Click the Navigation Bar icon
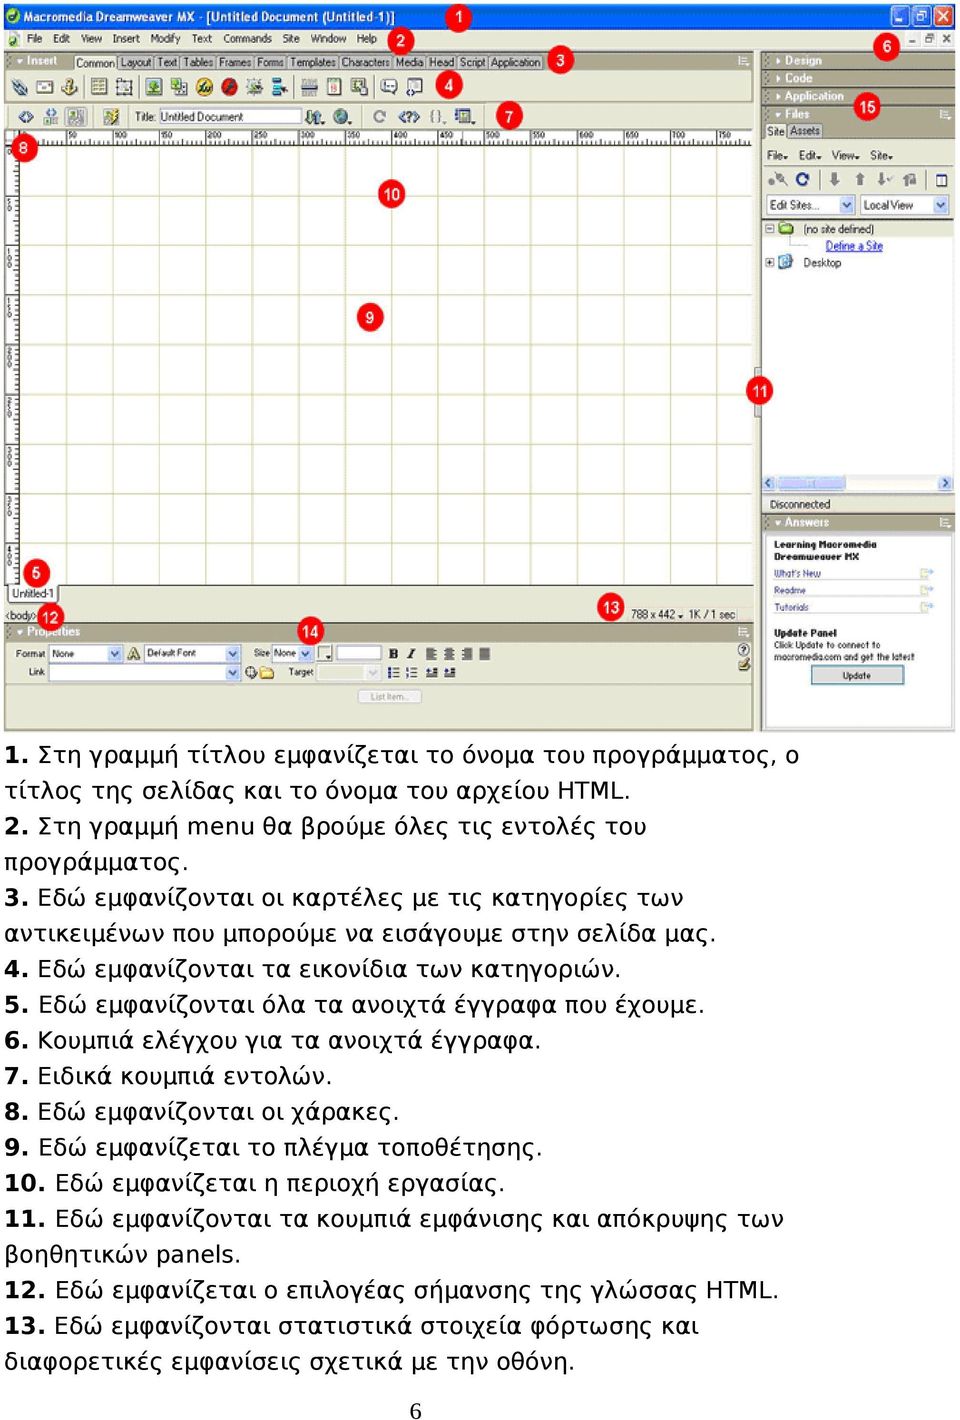This screenshot has width=960, height=1420. tap(280, 87)
